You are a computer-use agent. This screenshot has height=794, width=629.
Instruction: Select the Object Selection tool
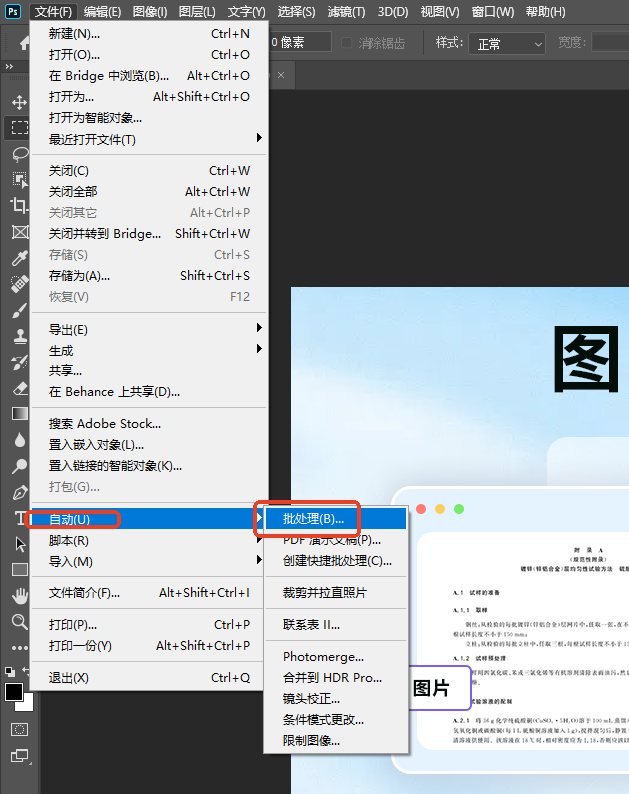(19, 179)
